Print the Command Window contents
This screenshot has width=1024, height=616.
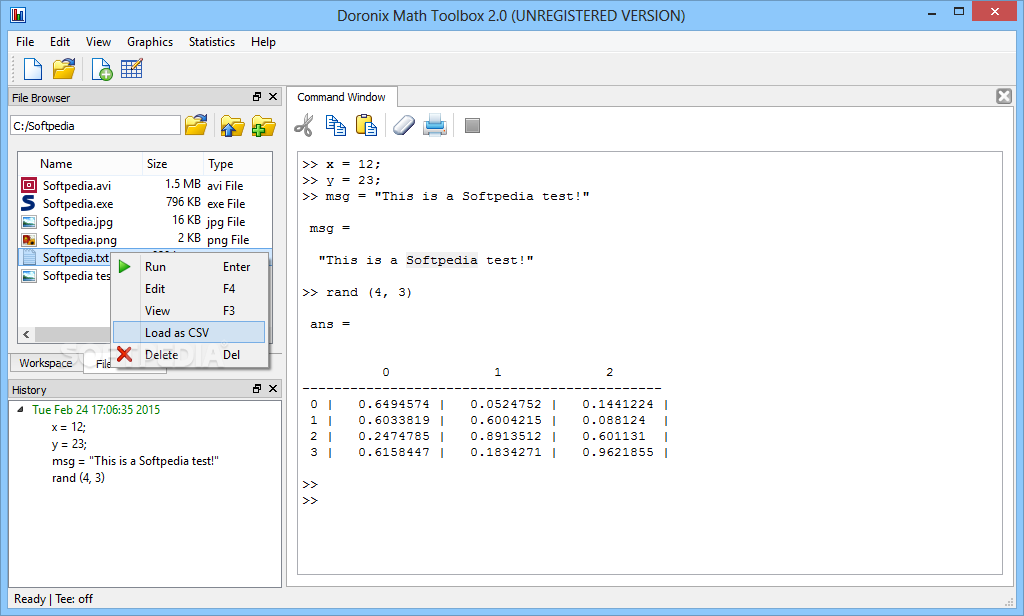[x=435, y=125]
